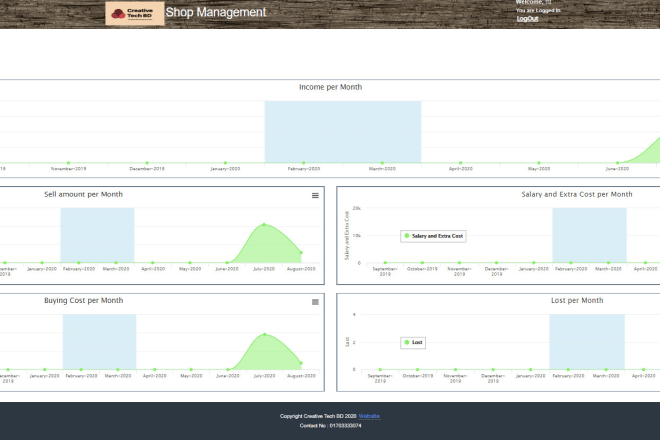Click Sell amount chart point at August-2020
This screenshot has height=440, width=660.
(x=301, y=253)
